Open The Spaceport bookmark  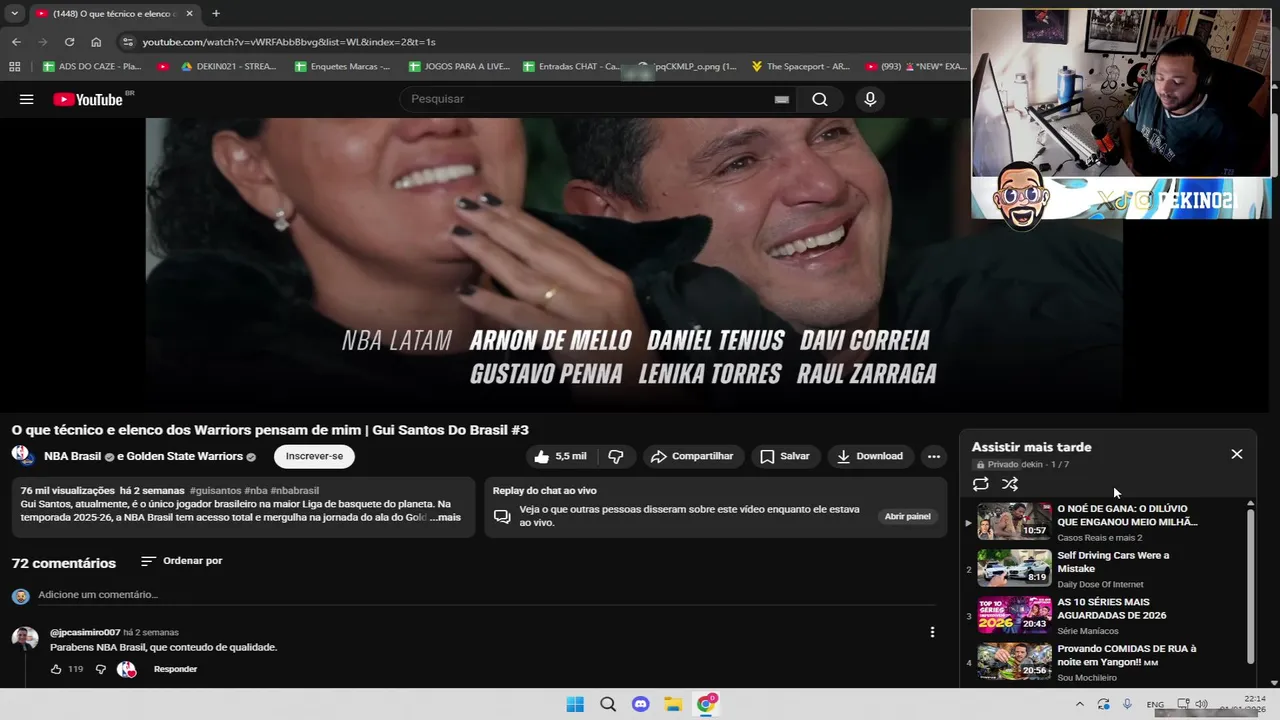[800, 67]
